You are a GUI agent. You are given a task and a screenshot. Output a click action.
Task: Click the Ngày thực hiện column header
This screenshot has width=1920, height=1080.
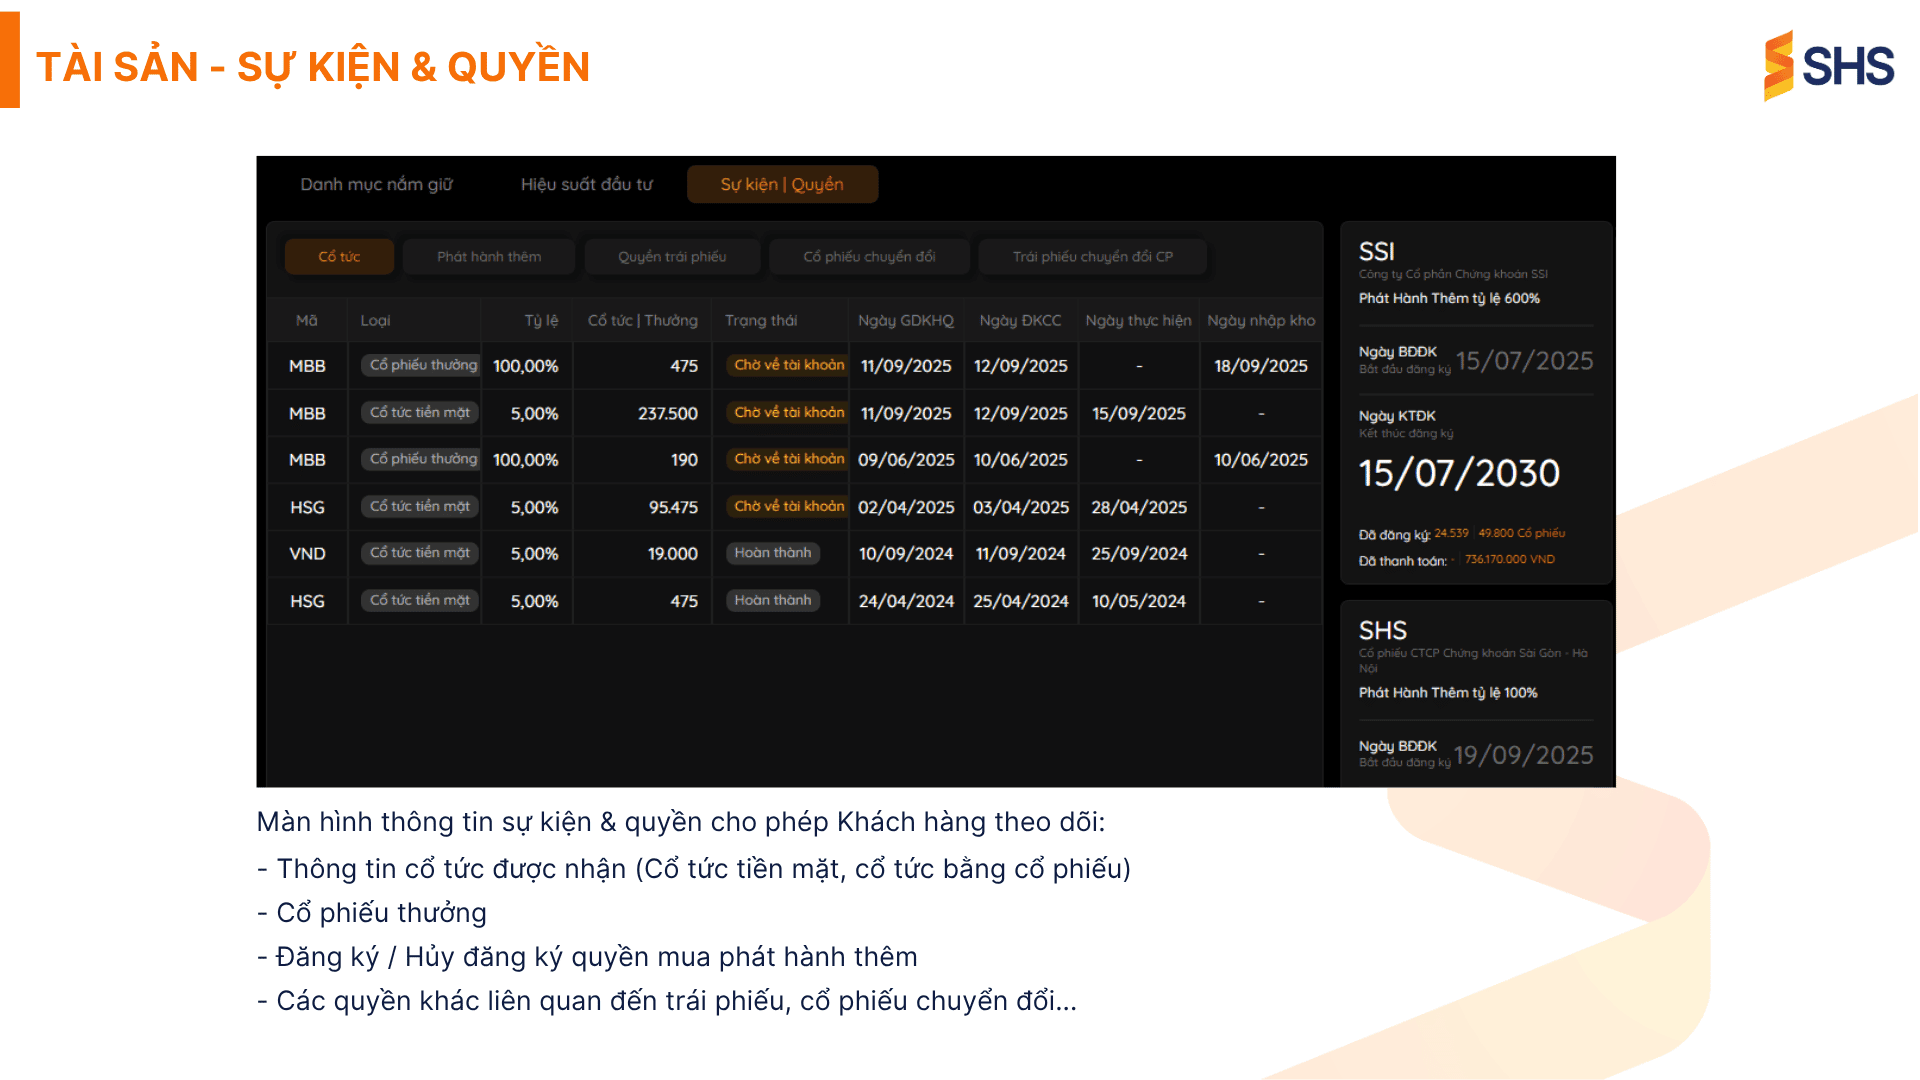[1138, 321]
